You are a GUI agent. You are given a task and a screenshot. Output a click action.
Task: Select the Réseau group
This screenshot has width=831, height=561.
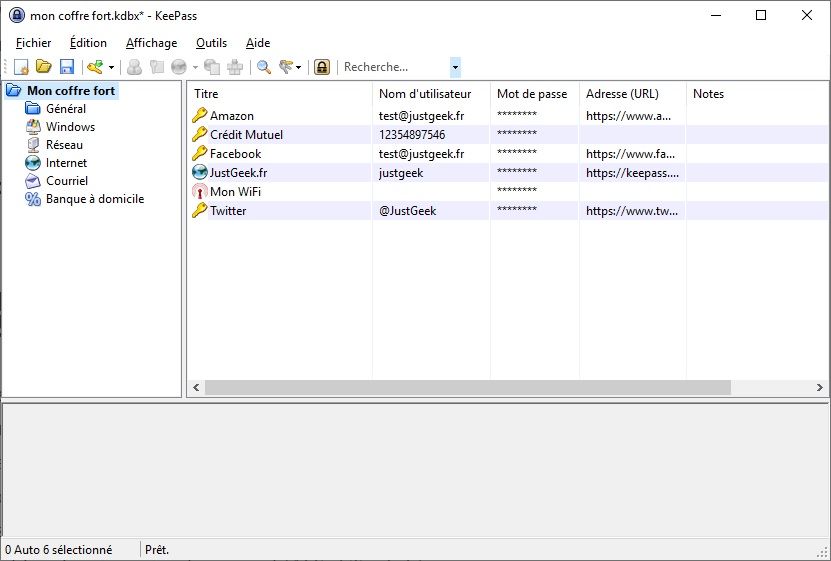pos(64,145)
